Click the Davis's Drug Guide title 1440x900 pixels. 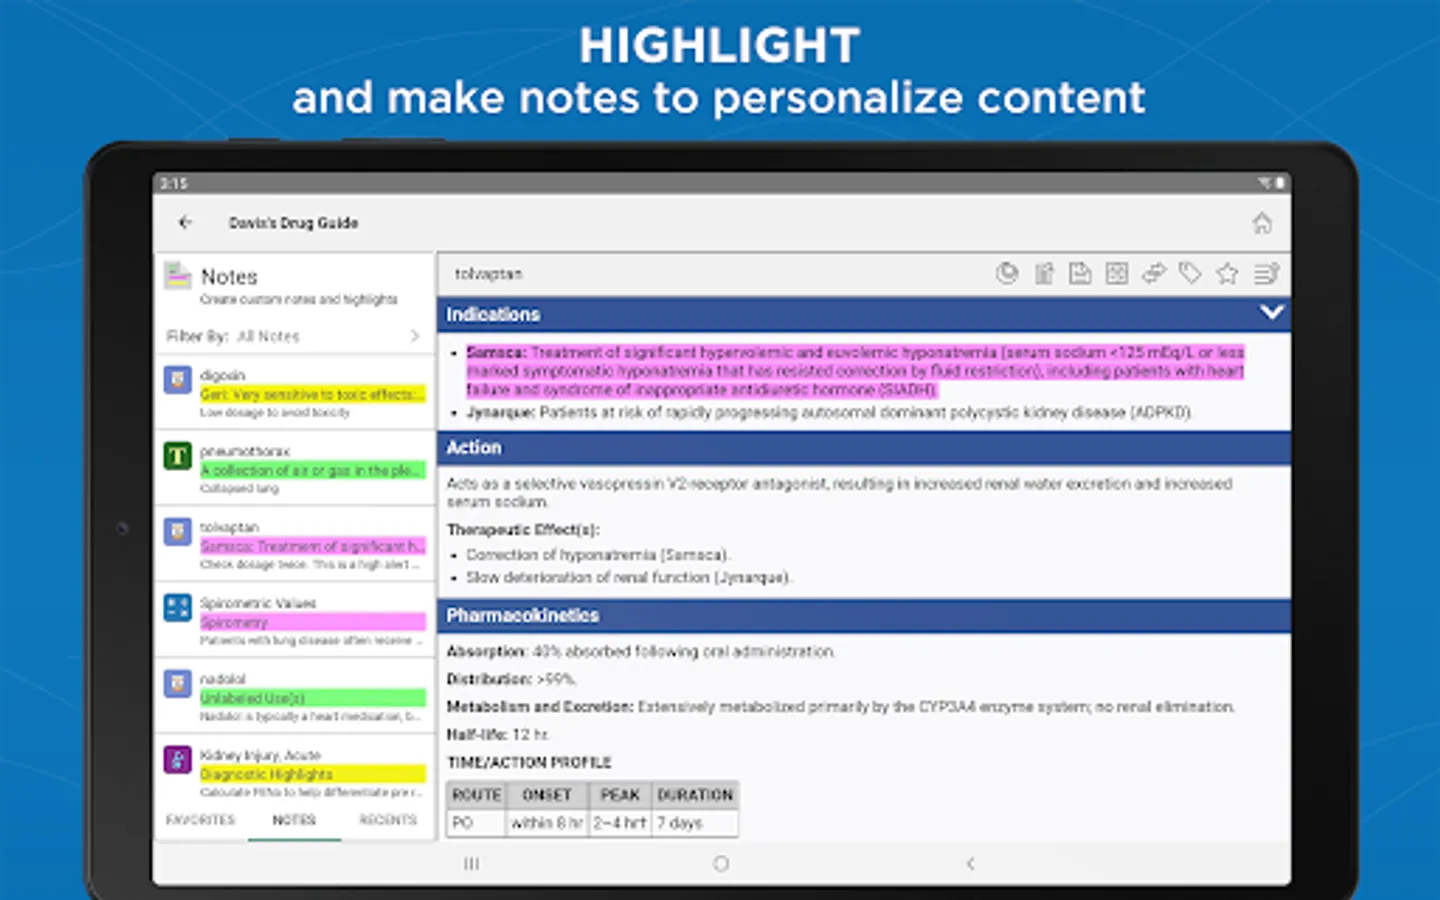pyautogui.click(x=293, y=223)
